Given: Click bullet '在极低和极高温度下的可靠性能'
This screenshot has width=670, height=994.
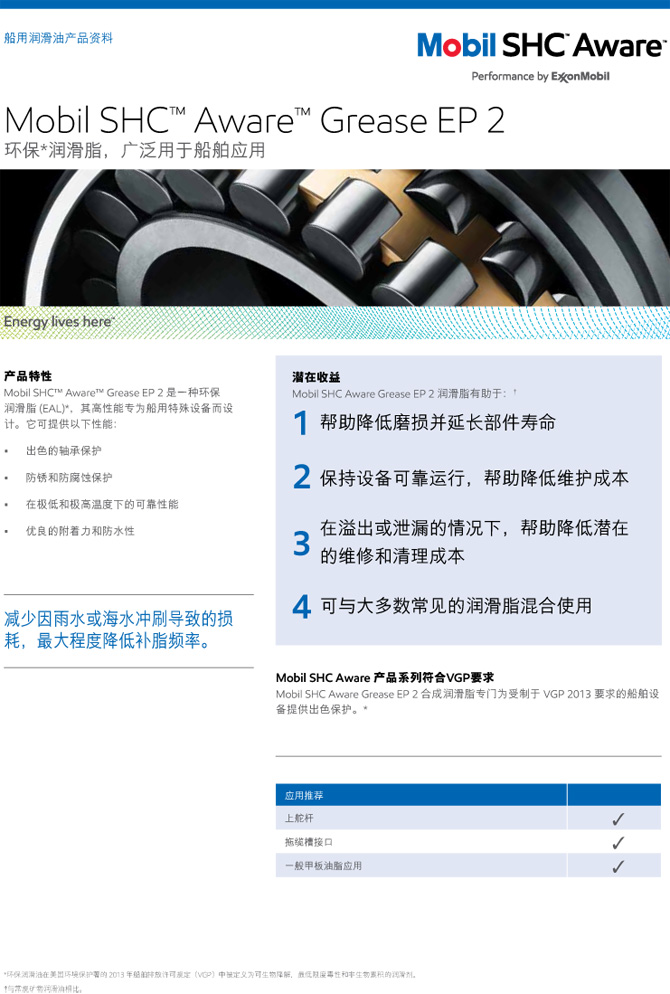Looking at the screenshot, I should pos(102,504).
